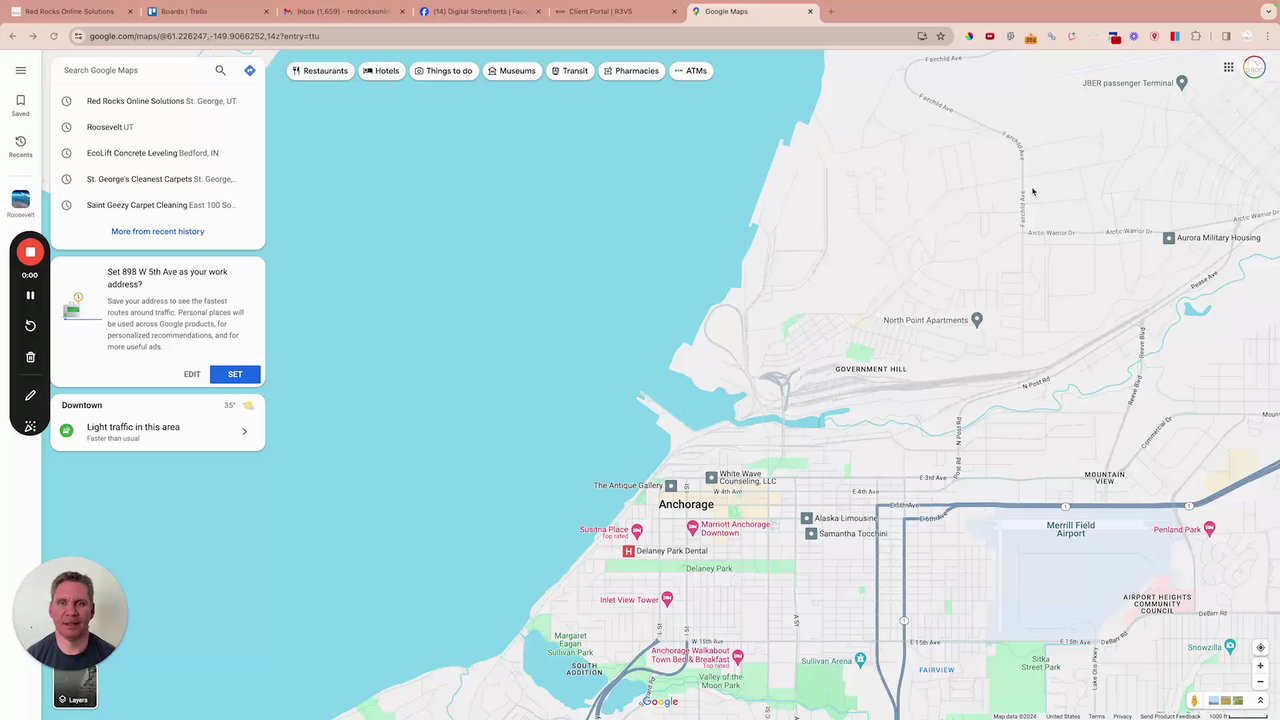
Task: Switch to Boards Trello tab
Action: pyautogui.click(x=205, y=12)
